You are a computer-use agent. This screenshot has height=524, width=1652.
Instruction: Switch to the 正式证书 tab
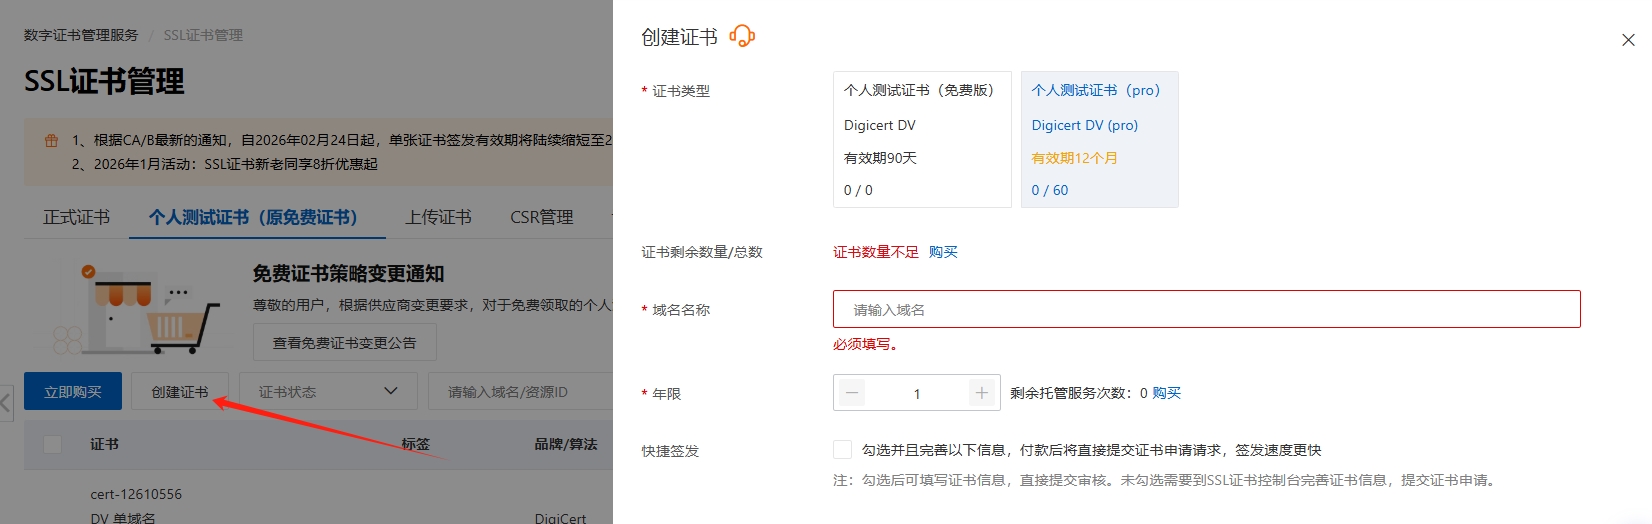click(x=76, y=217)
